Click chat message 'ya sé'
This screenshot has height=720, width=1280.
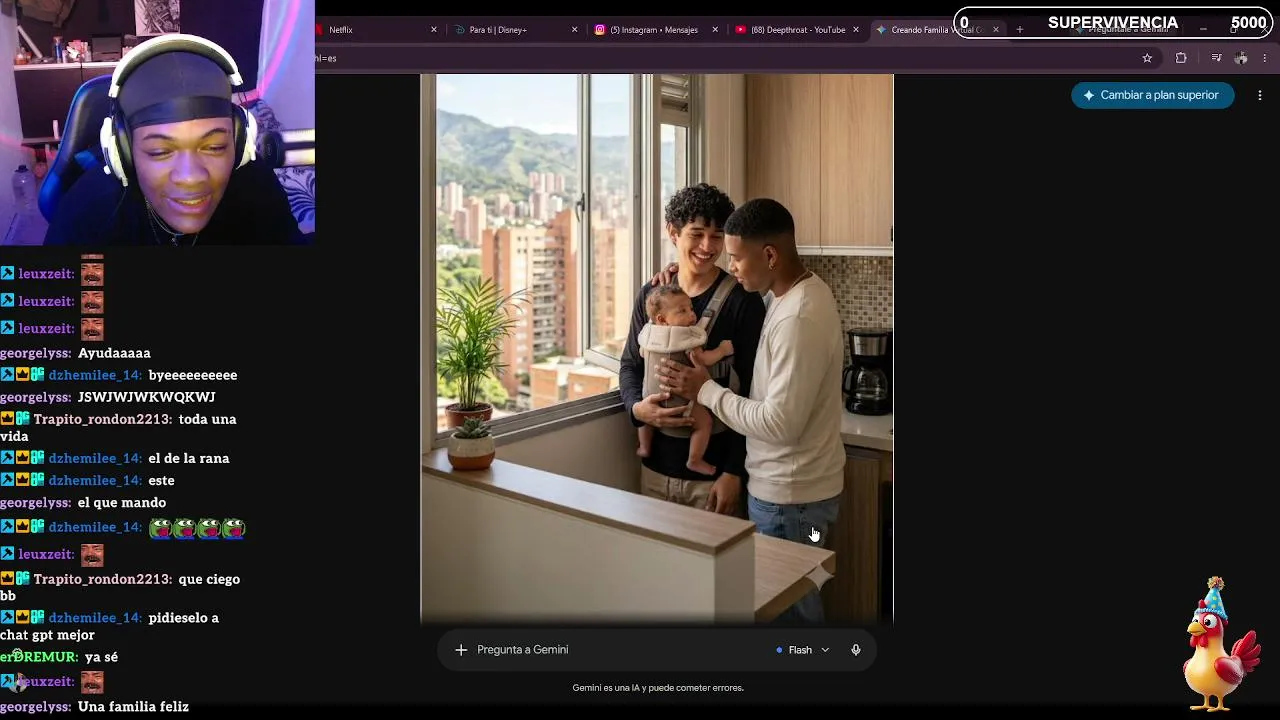(x=101, y=657)
